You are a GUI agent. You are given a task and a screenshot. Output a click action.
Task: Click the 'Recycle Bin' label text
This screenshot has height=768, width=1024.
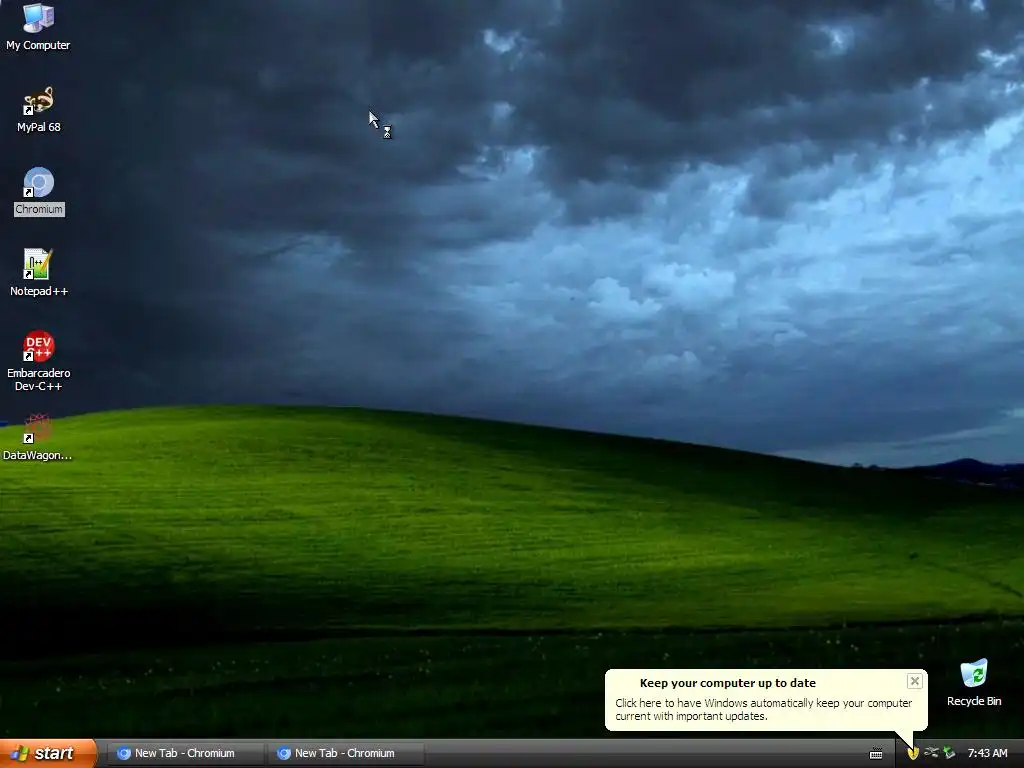coord(974,701)
